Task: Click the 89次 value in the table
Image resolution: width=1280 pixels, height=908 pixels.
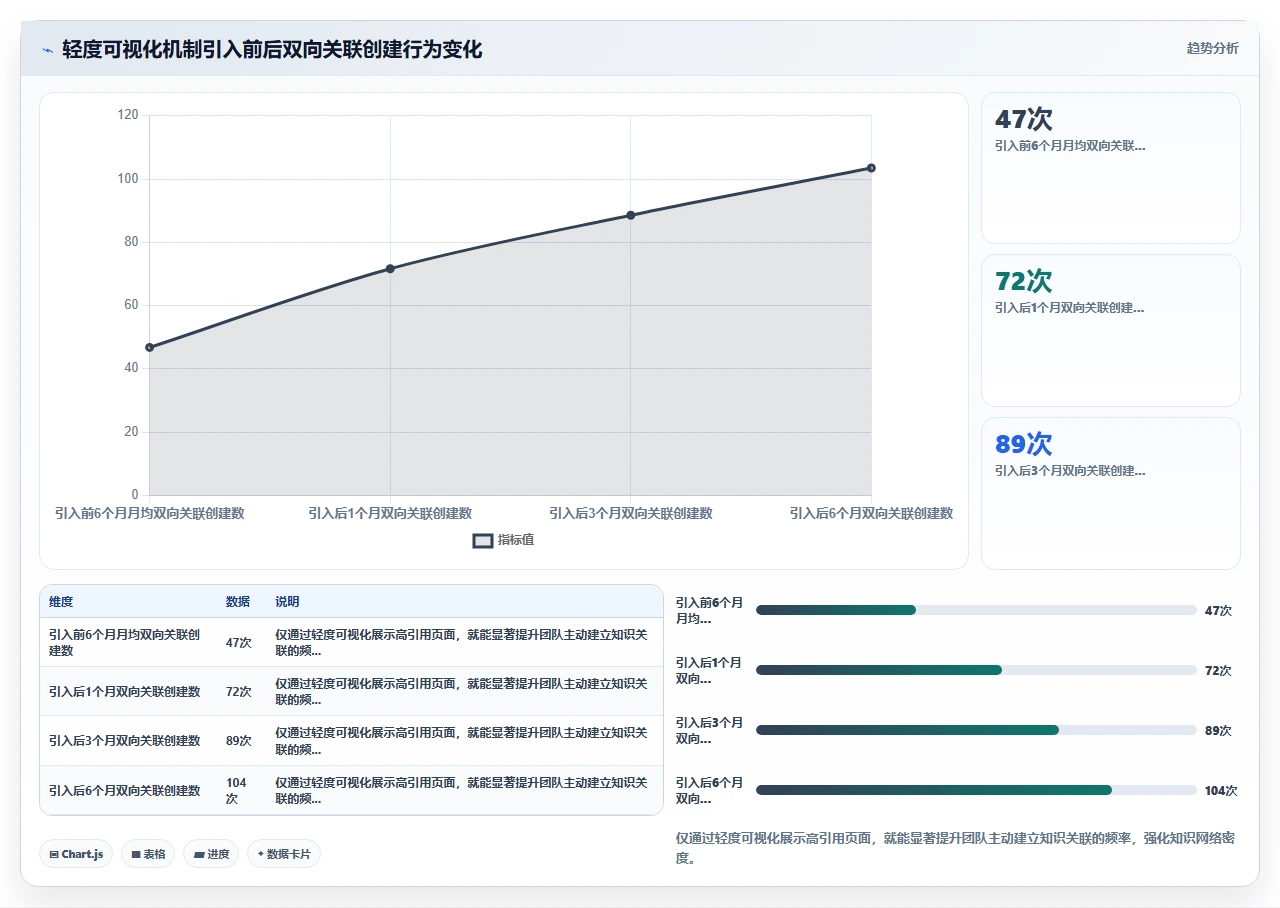Action: 239,741
